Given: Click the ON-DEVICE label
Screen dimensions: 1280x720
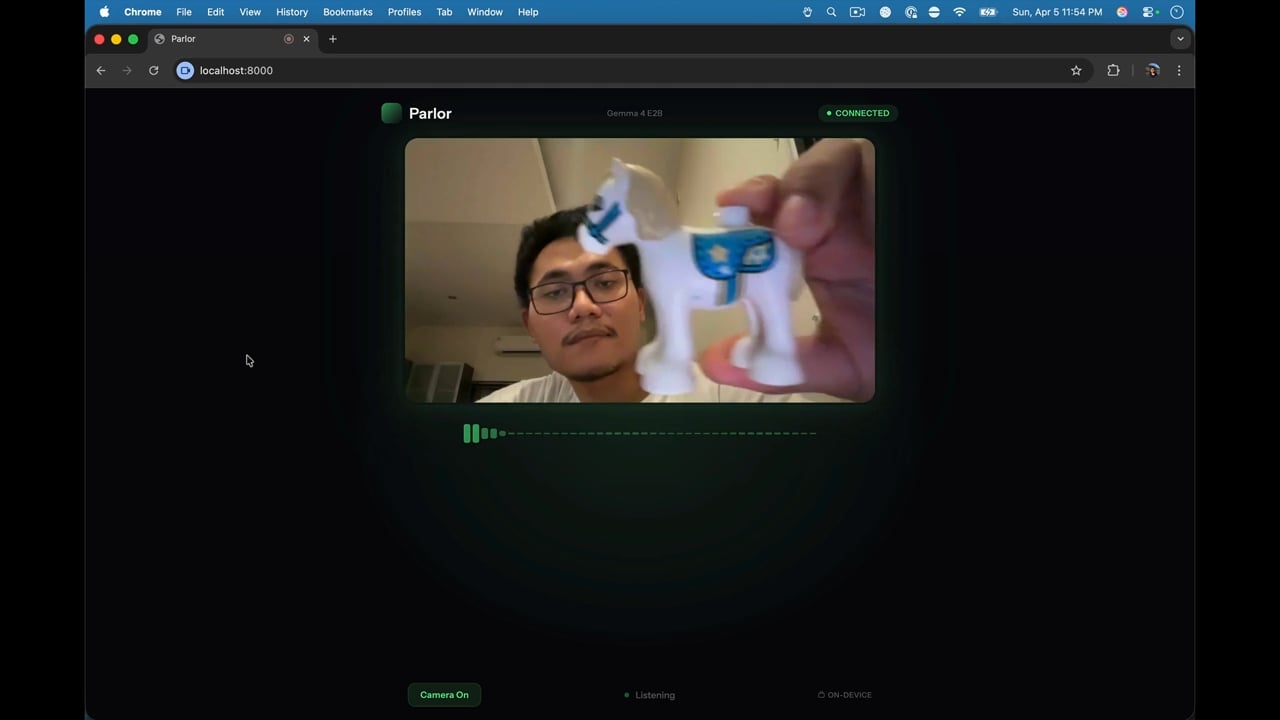Looking at the screenshot, I should [850, 695].
